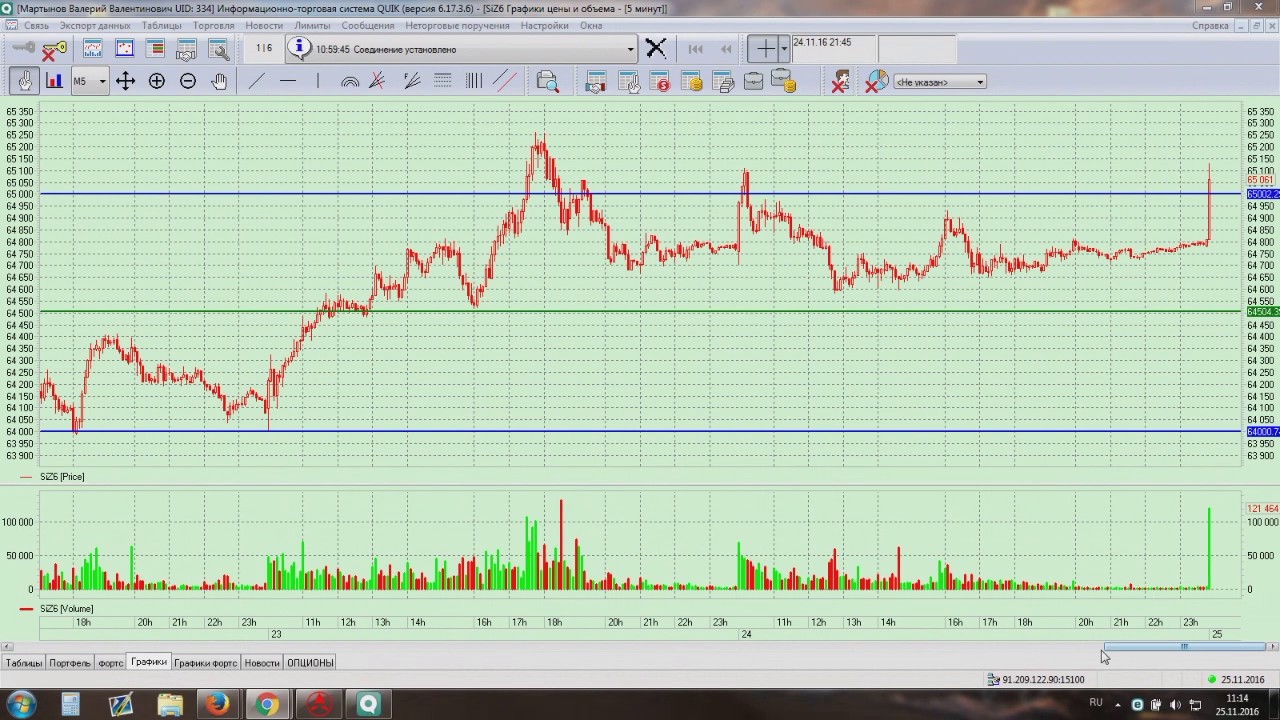Screen dimensions: 1280x720
Task: Open the Таблицы menu
Action: click(162, 25)
